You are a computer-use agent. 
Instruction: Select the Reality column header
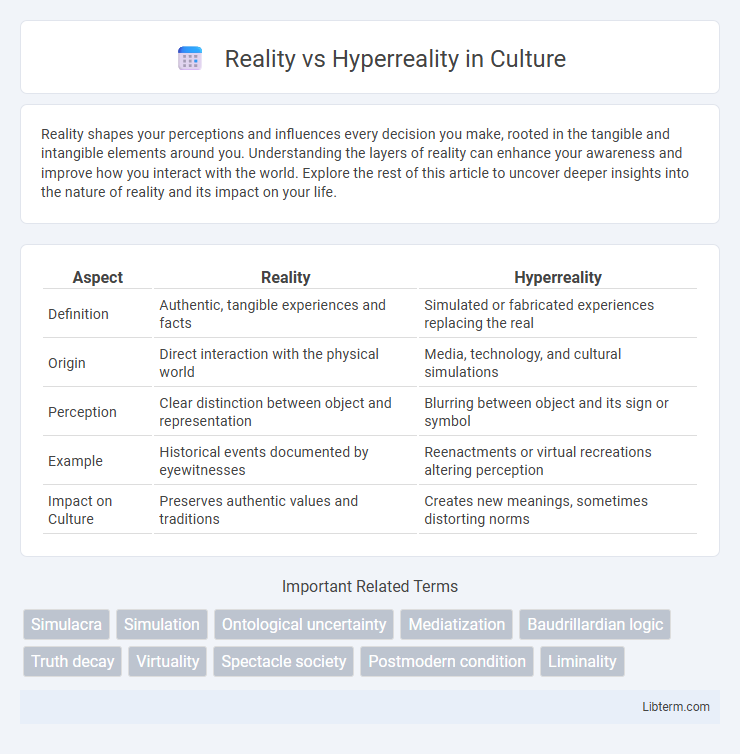point(285,277)
